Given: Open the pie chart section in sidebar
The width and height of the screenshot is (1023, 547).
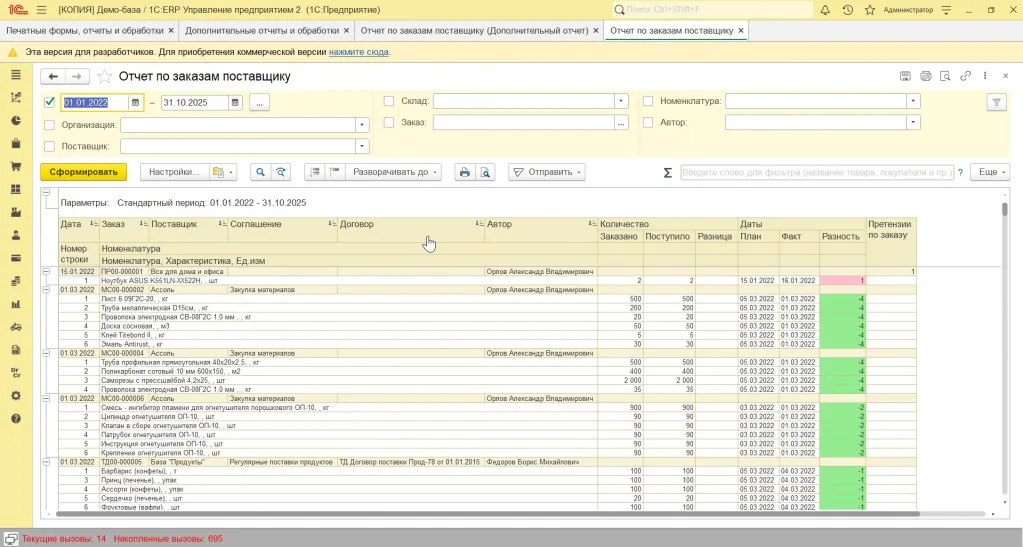Looking at the screenshot, I should point(16,121).
